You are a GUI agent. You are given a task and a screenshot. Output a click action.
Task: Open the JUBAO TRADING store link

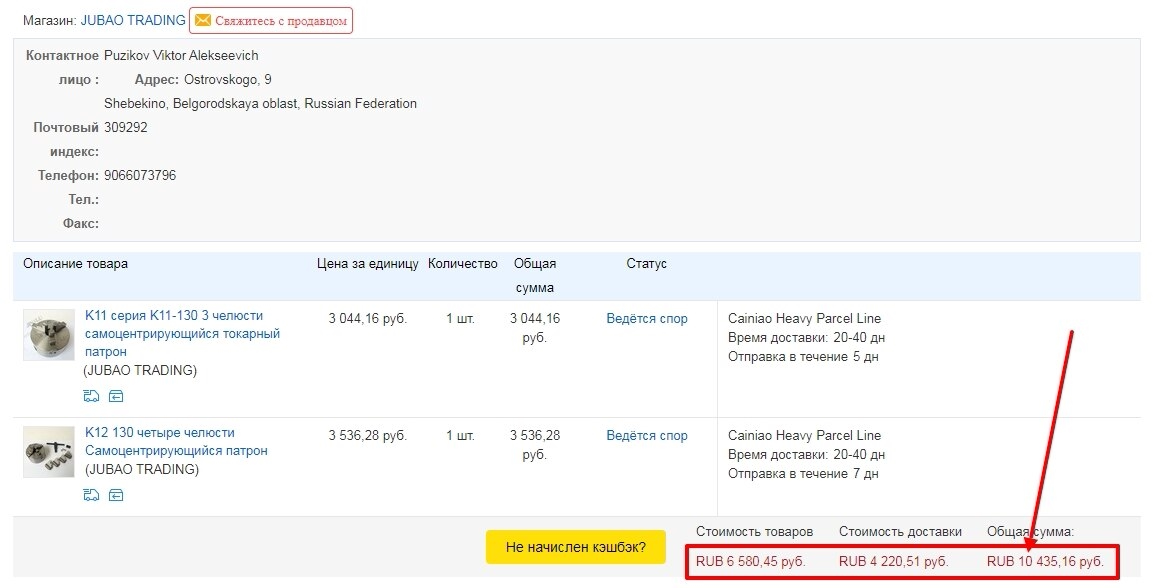point(133,20)
